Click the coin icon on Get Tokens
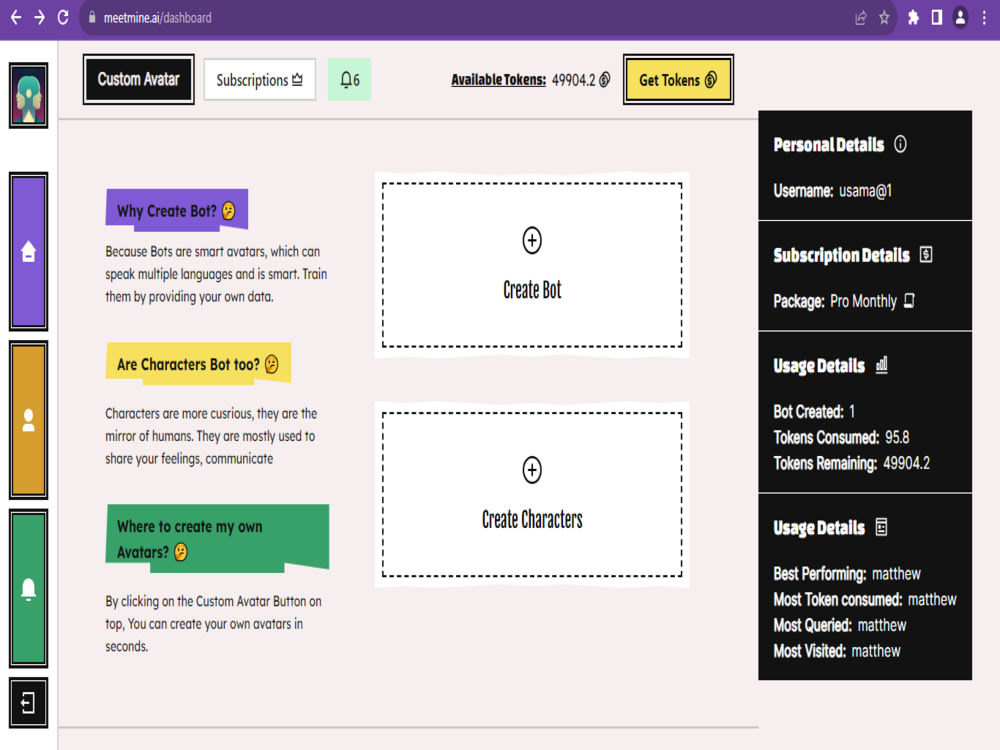The width and height of the screenshot is (1000, 750). (710, 80)
